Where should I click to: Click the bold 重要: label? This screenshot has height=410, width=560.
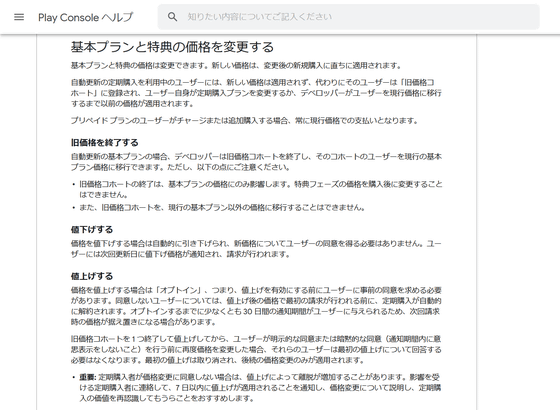[88, 377]
